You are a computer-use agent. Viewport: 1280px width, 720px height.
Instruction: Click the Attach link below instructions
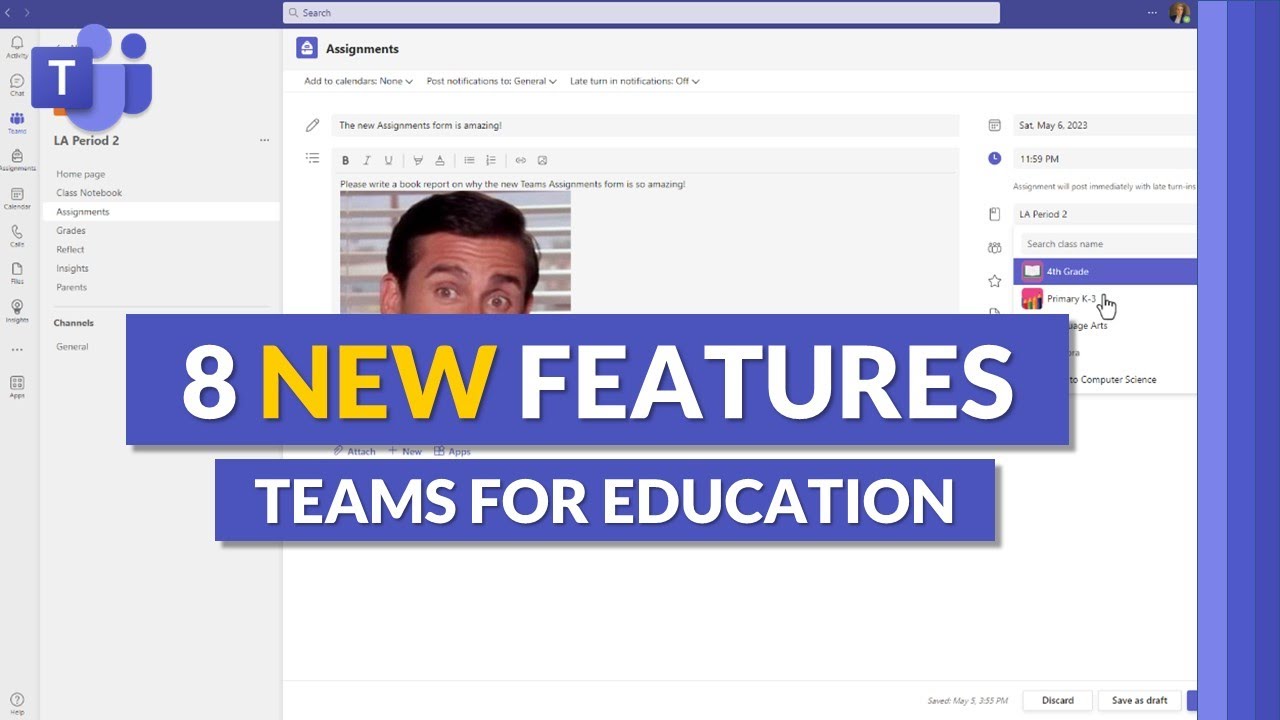[x=355, y=452]
